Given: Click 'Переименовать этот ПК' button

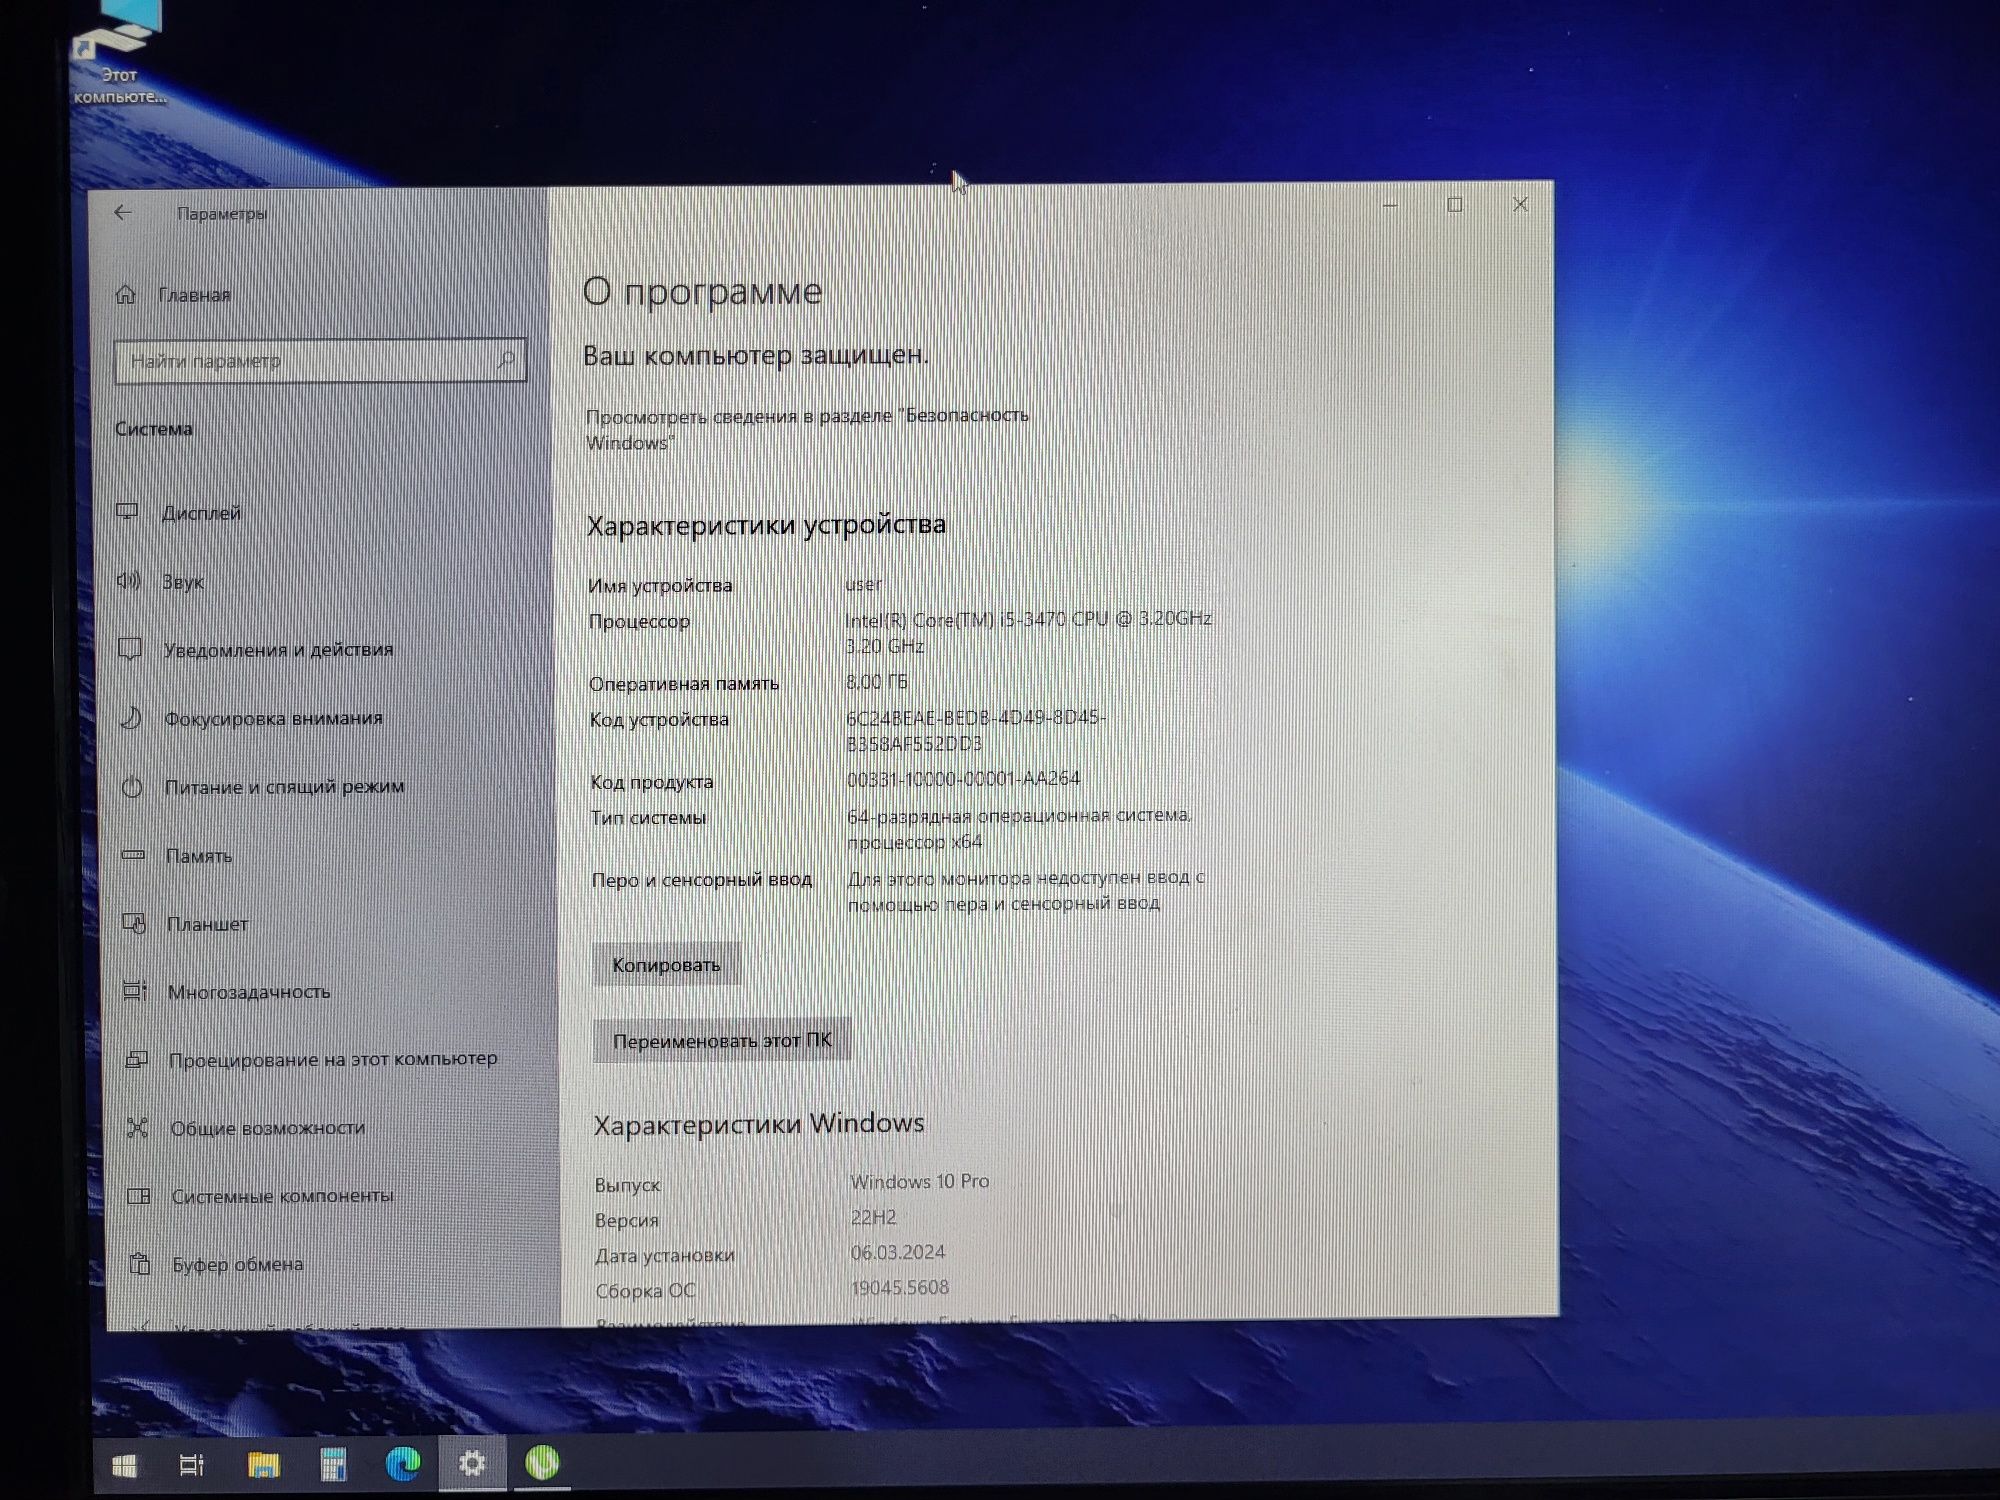Looking at the screenshot, I should 722,1040.
